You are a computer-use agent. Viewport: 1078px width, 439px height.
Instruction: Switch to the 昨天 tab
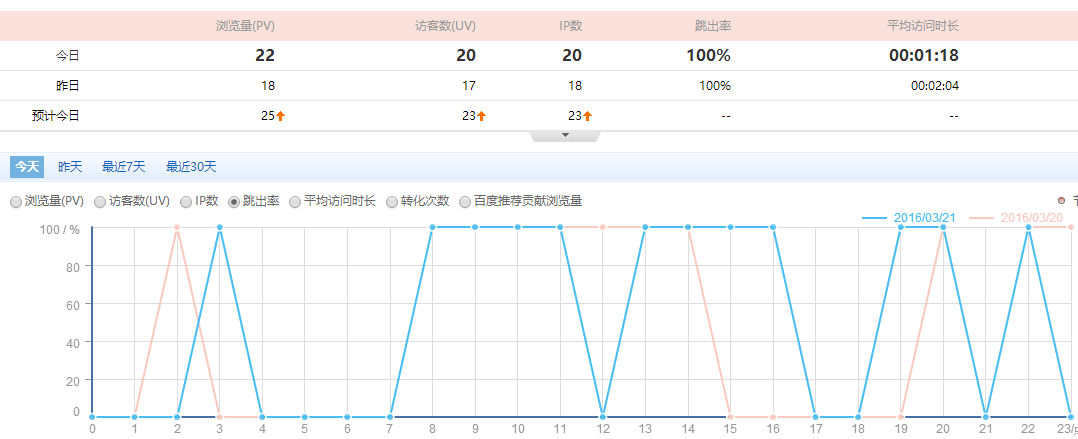point(70,167)
